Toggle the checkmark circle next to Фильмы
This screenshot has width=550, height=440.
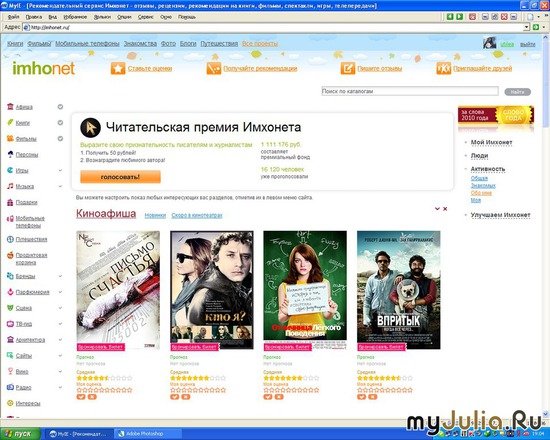click(x=60, y=138)
